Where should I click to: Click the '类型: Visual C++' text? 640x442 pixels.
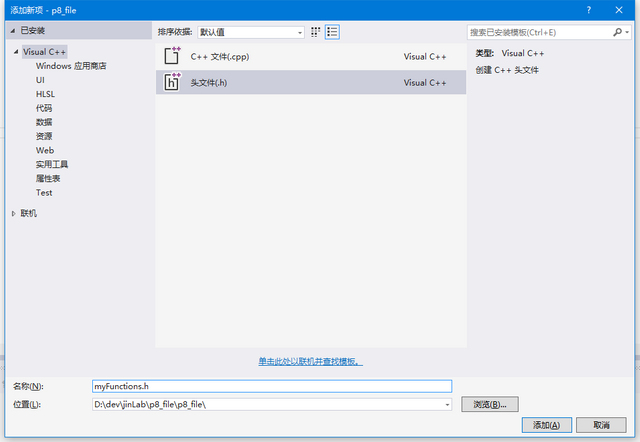509,53
